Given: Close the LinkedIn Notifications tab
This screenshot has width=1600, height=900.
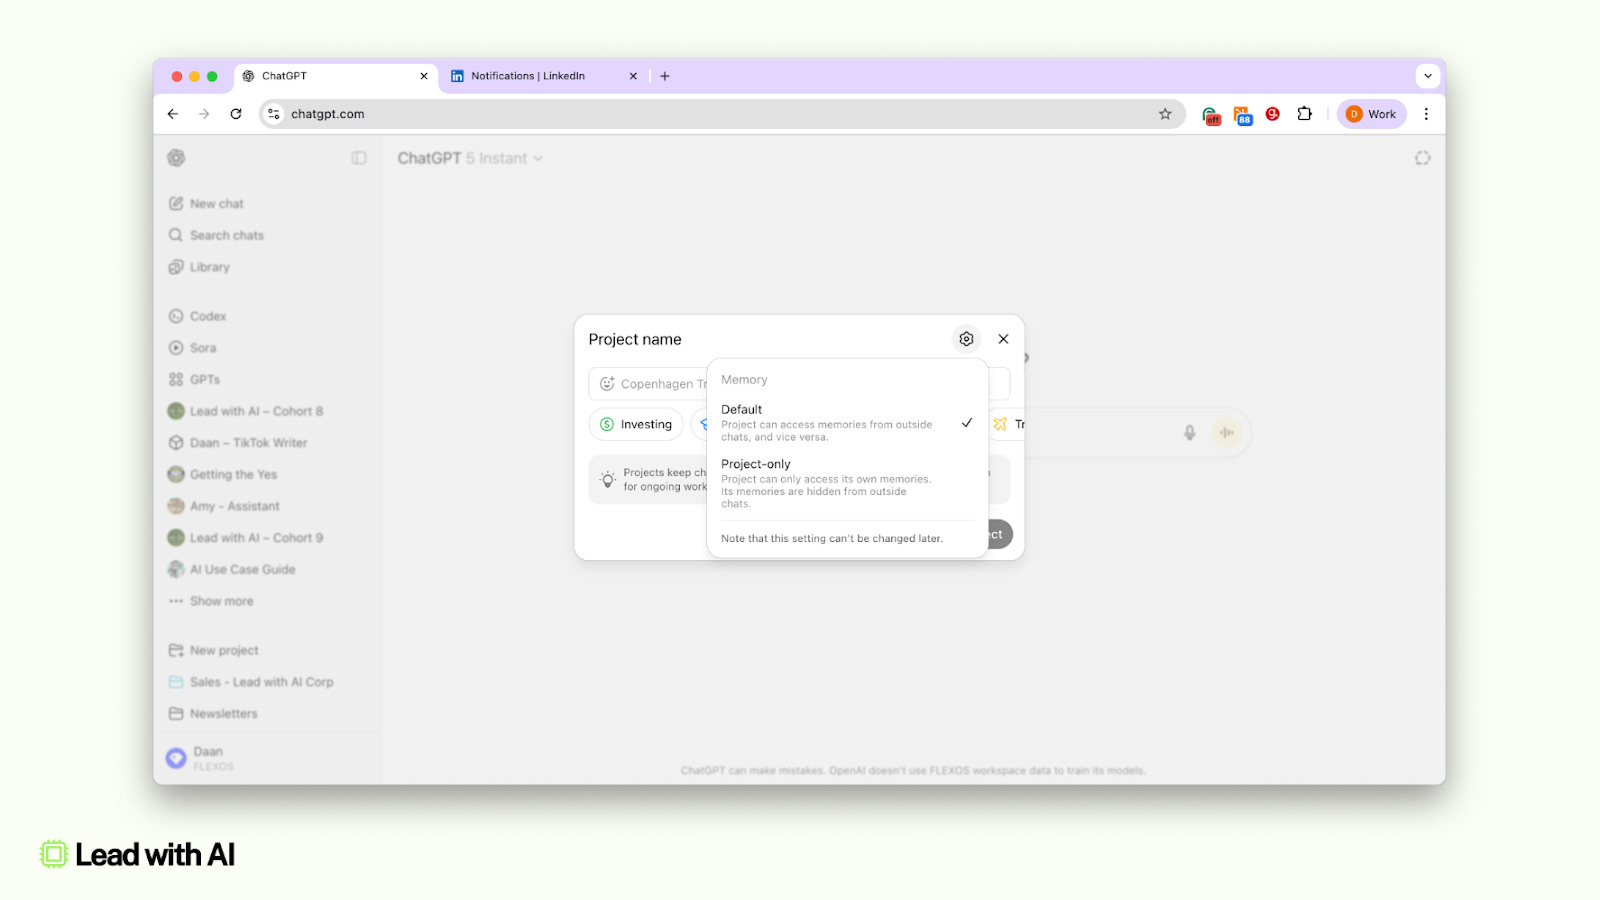Looking at the screenshot, I should 633,76.
